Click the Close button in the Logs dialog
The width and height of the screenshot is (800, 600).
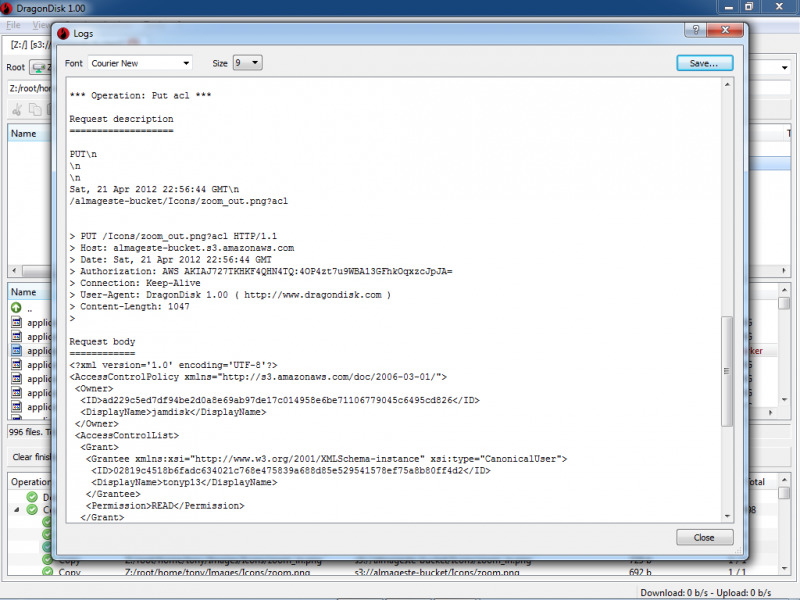coord(705,537)
